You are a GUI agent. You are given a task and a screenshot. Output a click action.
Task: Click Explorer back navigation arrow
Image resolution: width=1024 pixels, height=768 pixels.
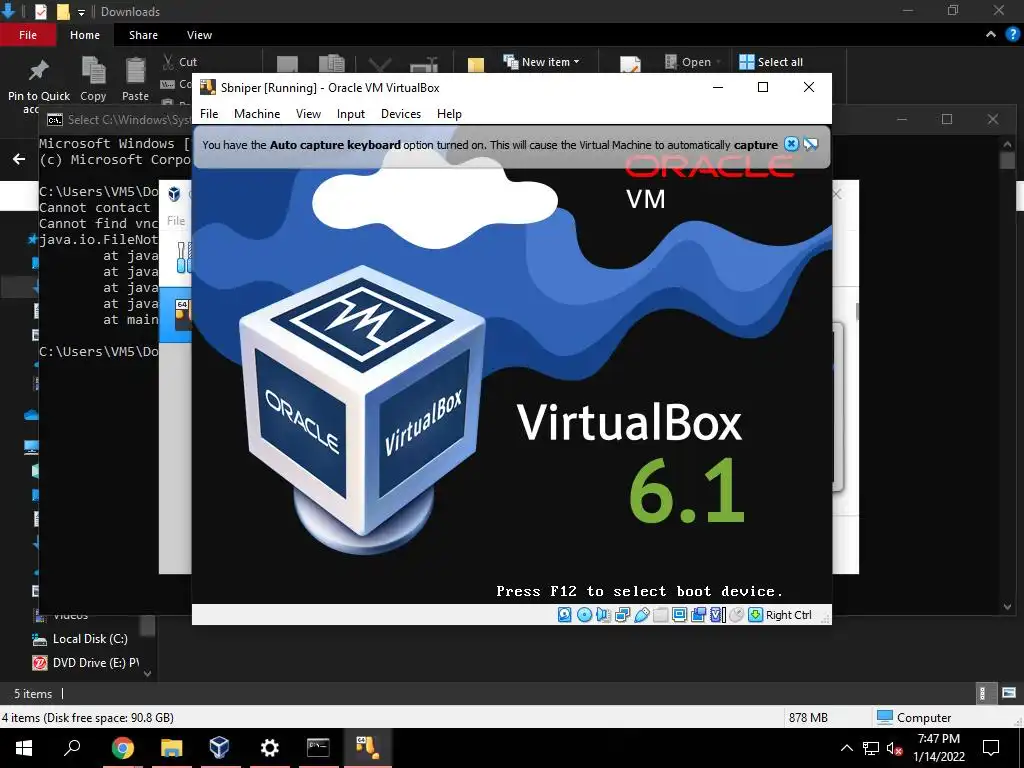(x=19, y=159)
